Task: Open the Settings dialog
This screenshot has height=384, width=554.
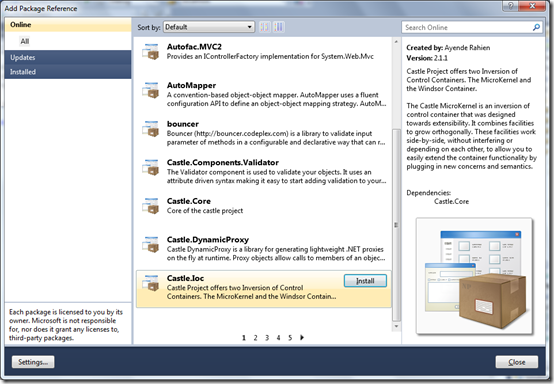Action: 33,362
